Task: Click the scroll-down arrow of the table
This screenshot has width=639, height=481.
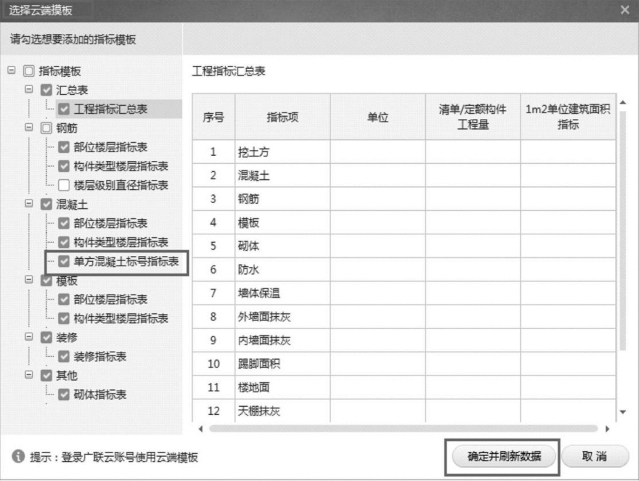Action: tap(623, 412)
